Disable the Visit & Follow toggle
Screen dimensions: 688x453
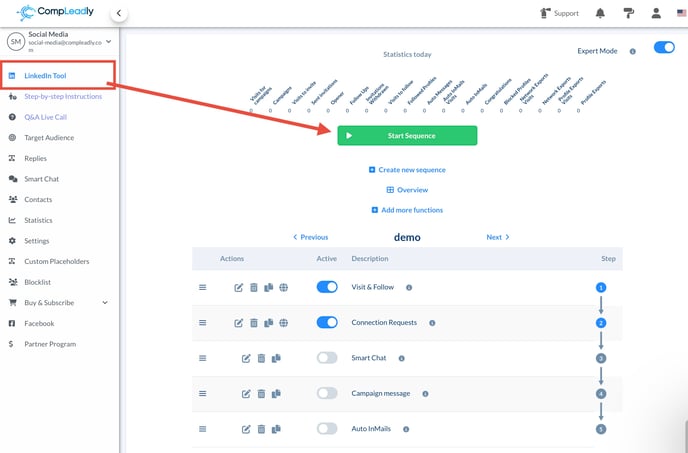(327, 287)
